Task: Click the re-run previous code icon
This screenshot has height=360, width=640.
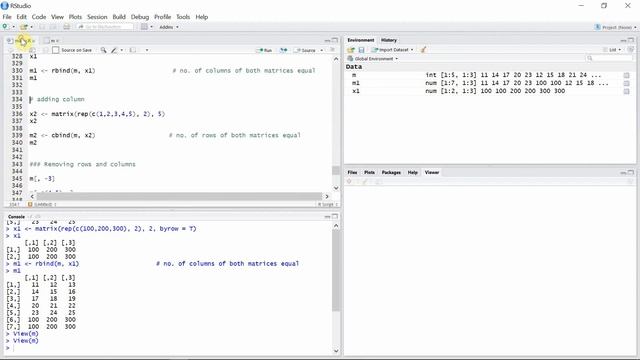Action: coord(283,50)
